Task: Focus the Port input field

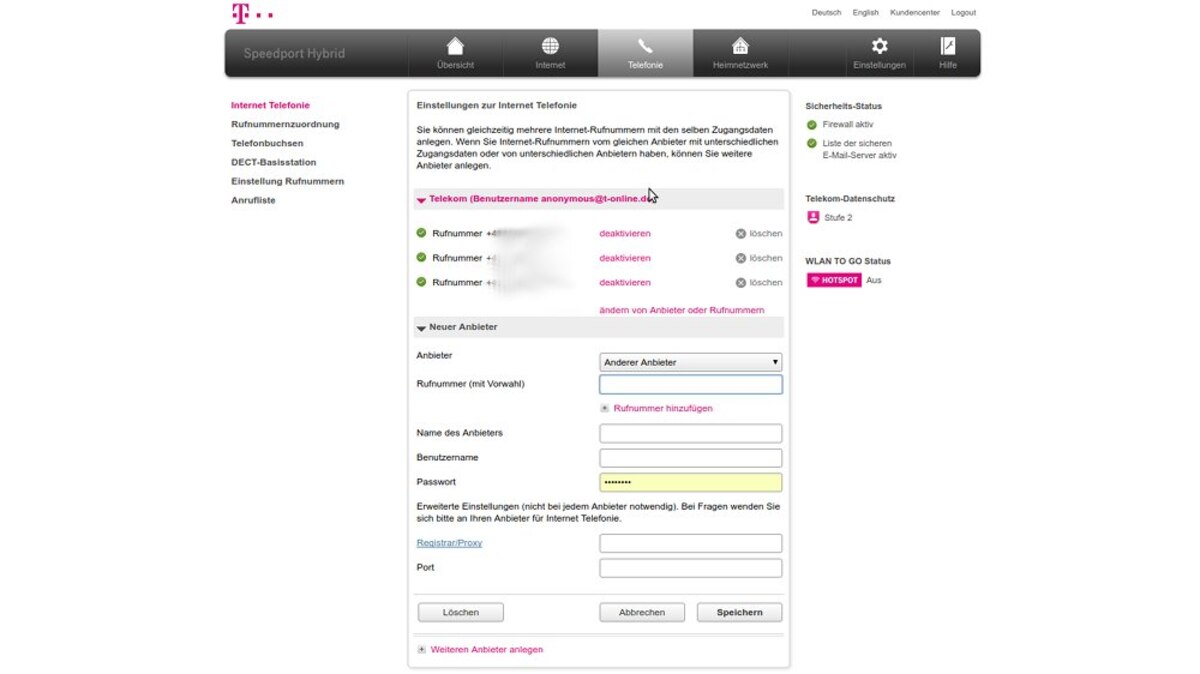Action: 691,568
